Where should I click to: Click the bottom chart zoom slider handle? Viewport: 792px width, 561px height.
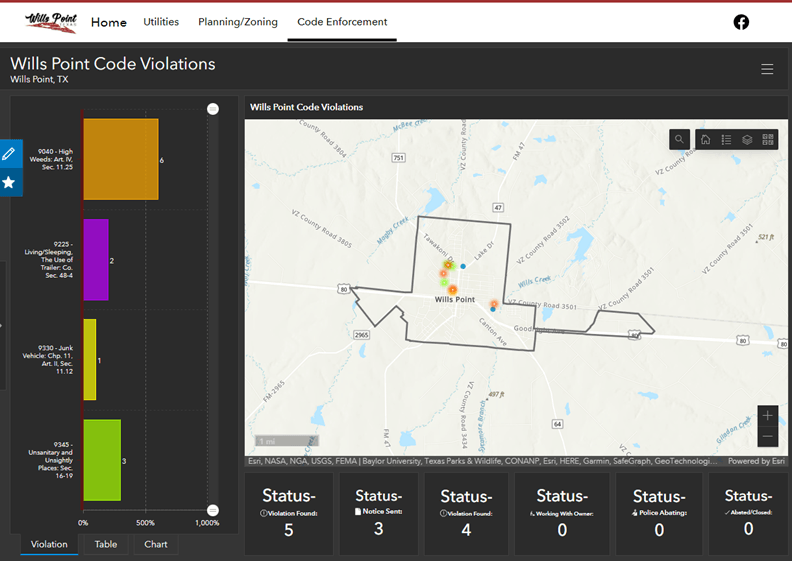(213, 510)
